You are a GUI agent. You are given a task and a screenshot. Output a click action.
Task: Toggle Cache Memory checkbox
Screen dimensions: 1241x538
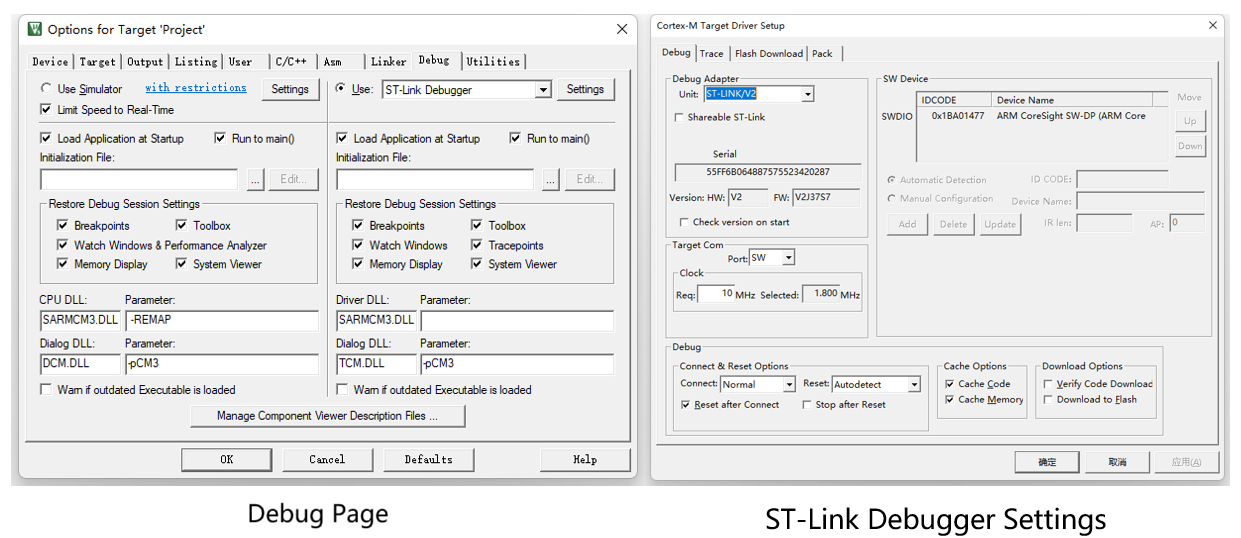[x=950, y=400]
